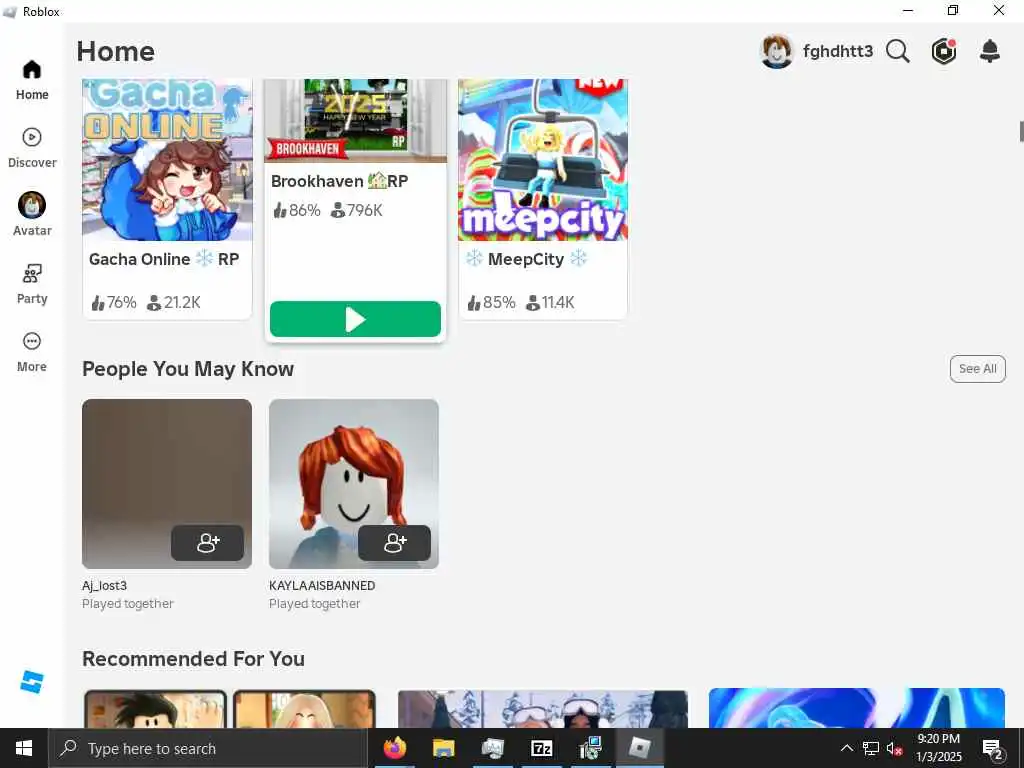The height and width of the screenshot is (768, 1024).
Task: Open the search magnifier icon
Action: point(898,51)
